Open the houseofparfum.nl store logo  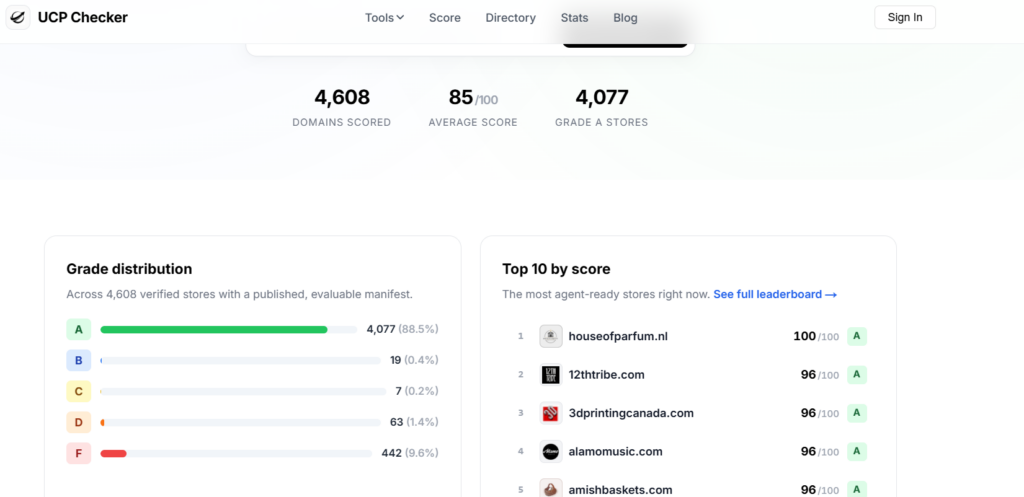coord(551,336)
